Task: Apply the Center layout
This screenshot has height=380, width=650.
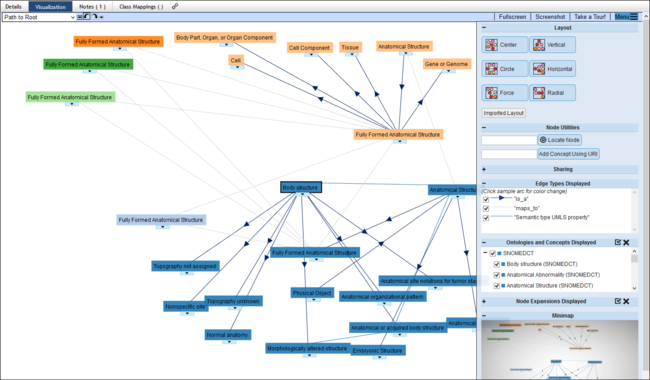Action: coord(504,45)
